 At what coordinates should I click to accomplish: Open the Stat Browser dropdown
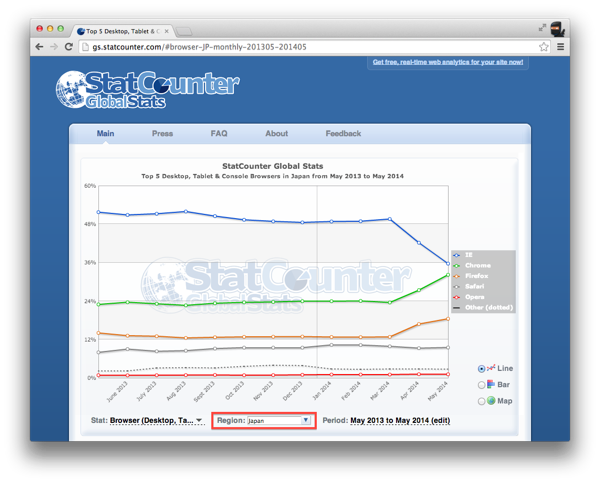[156, 420]
